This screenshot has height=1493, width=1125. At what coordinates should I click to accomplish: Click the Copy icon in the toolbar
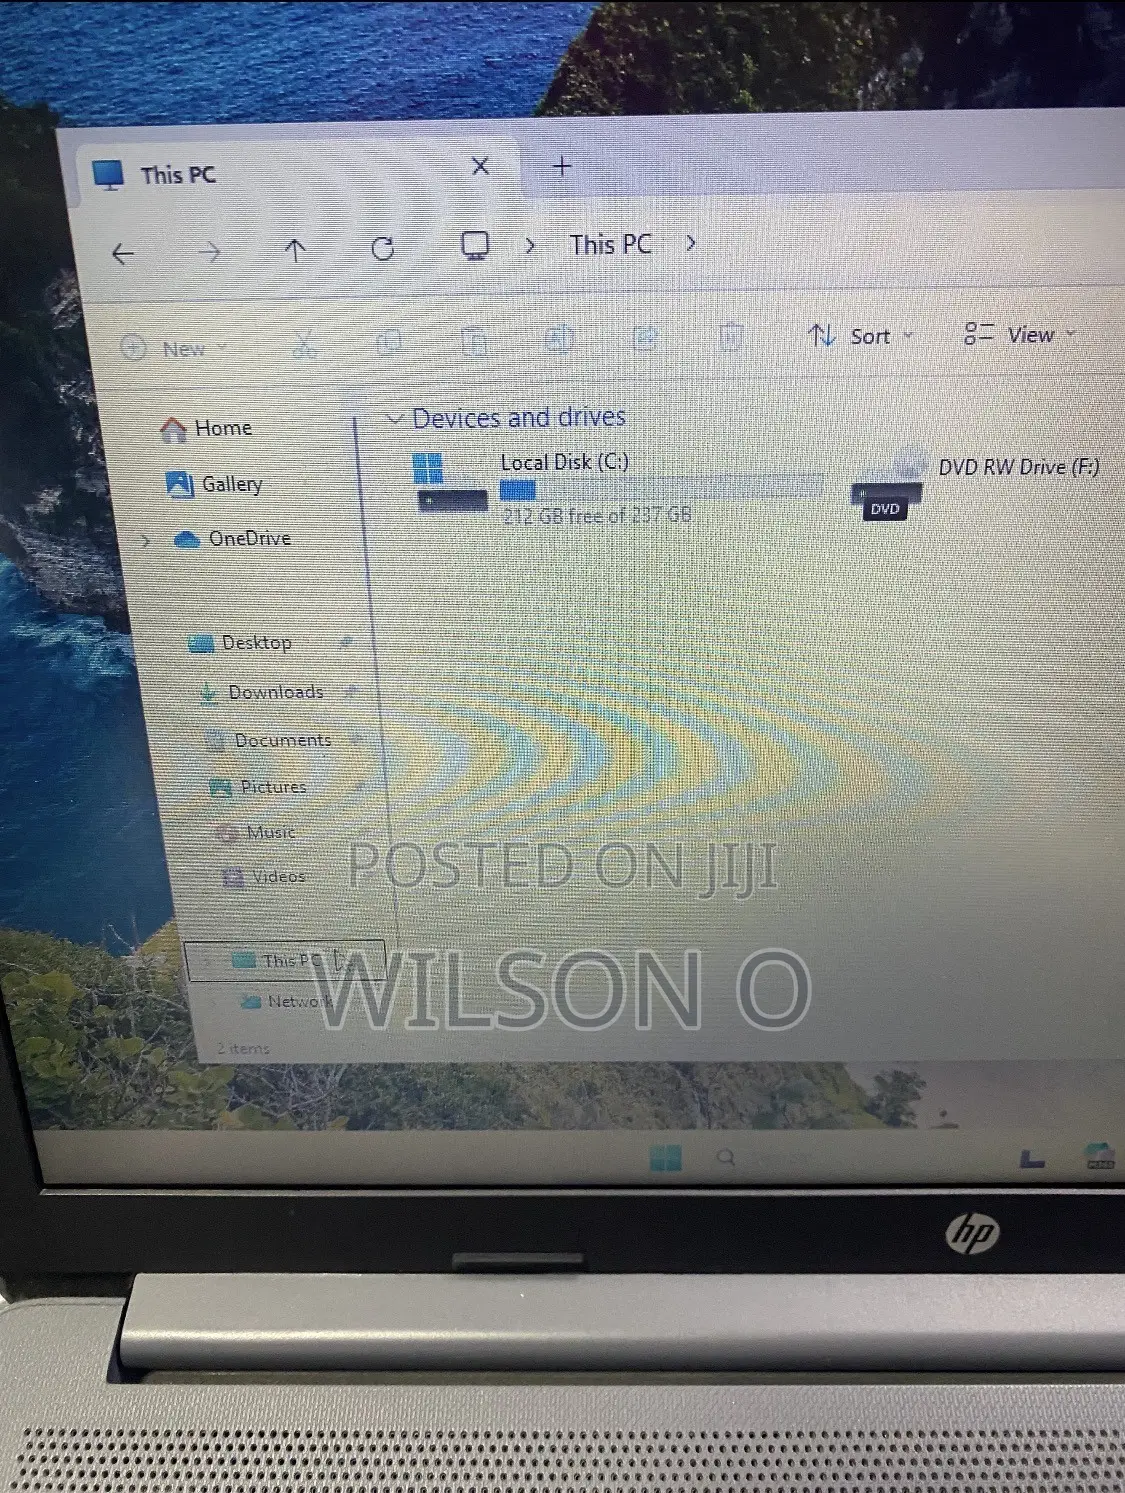click(389, 343)
